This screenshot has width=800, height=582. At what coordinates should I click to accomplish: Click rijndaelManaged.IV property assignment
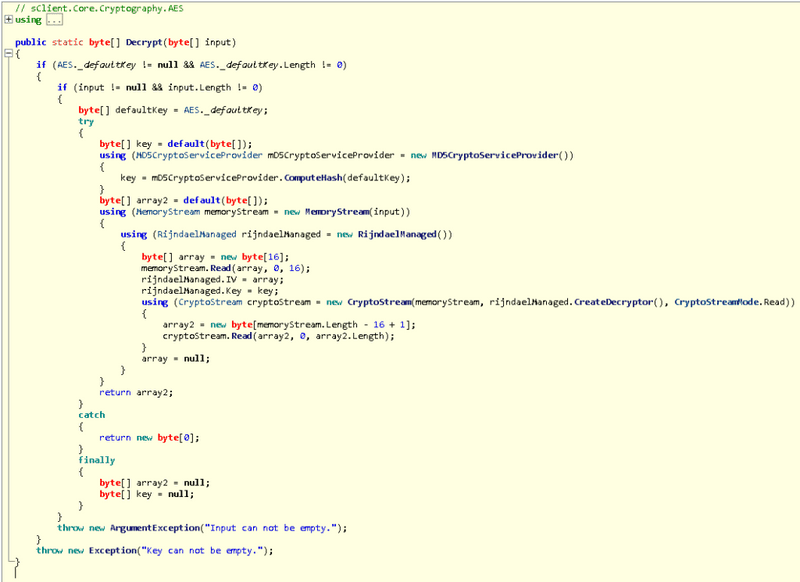coord(185,280)
